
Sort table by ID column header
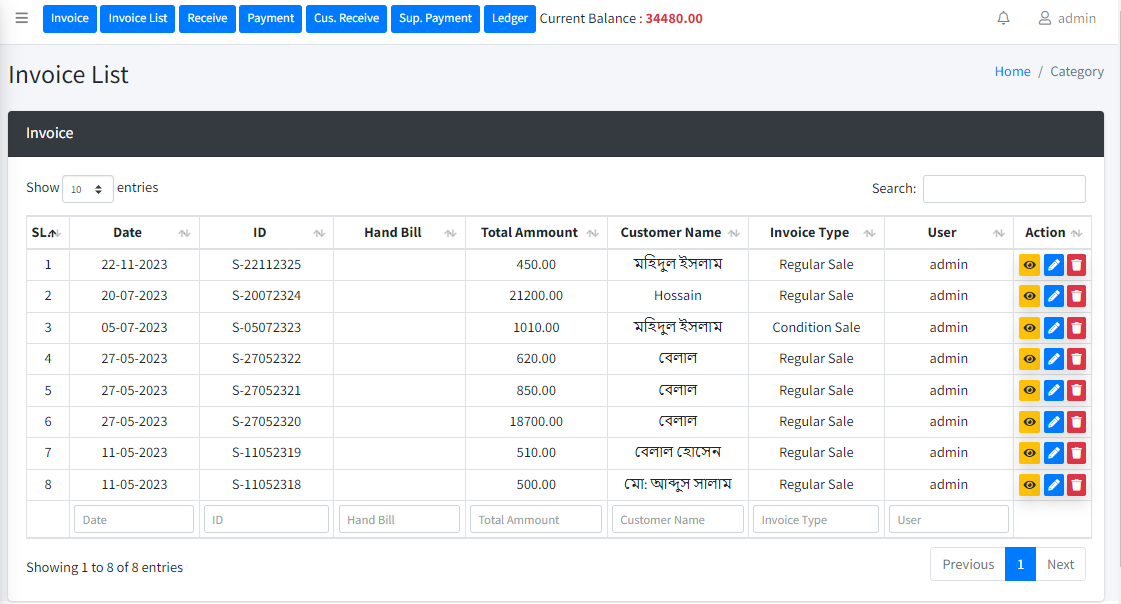[266, 232]
